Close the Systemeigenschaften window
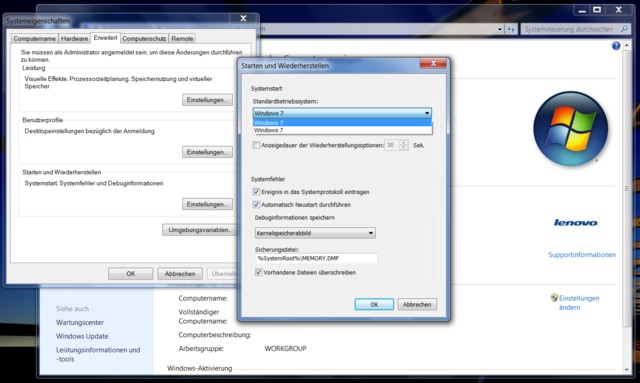 click(243, 18)
